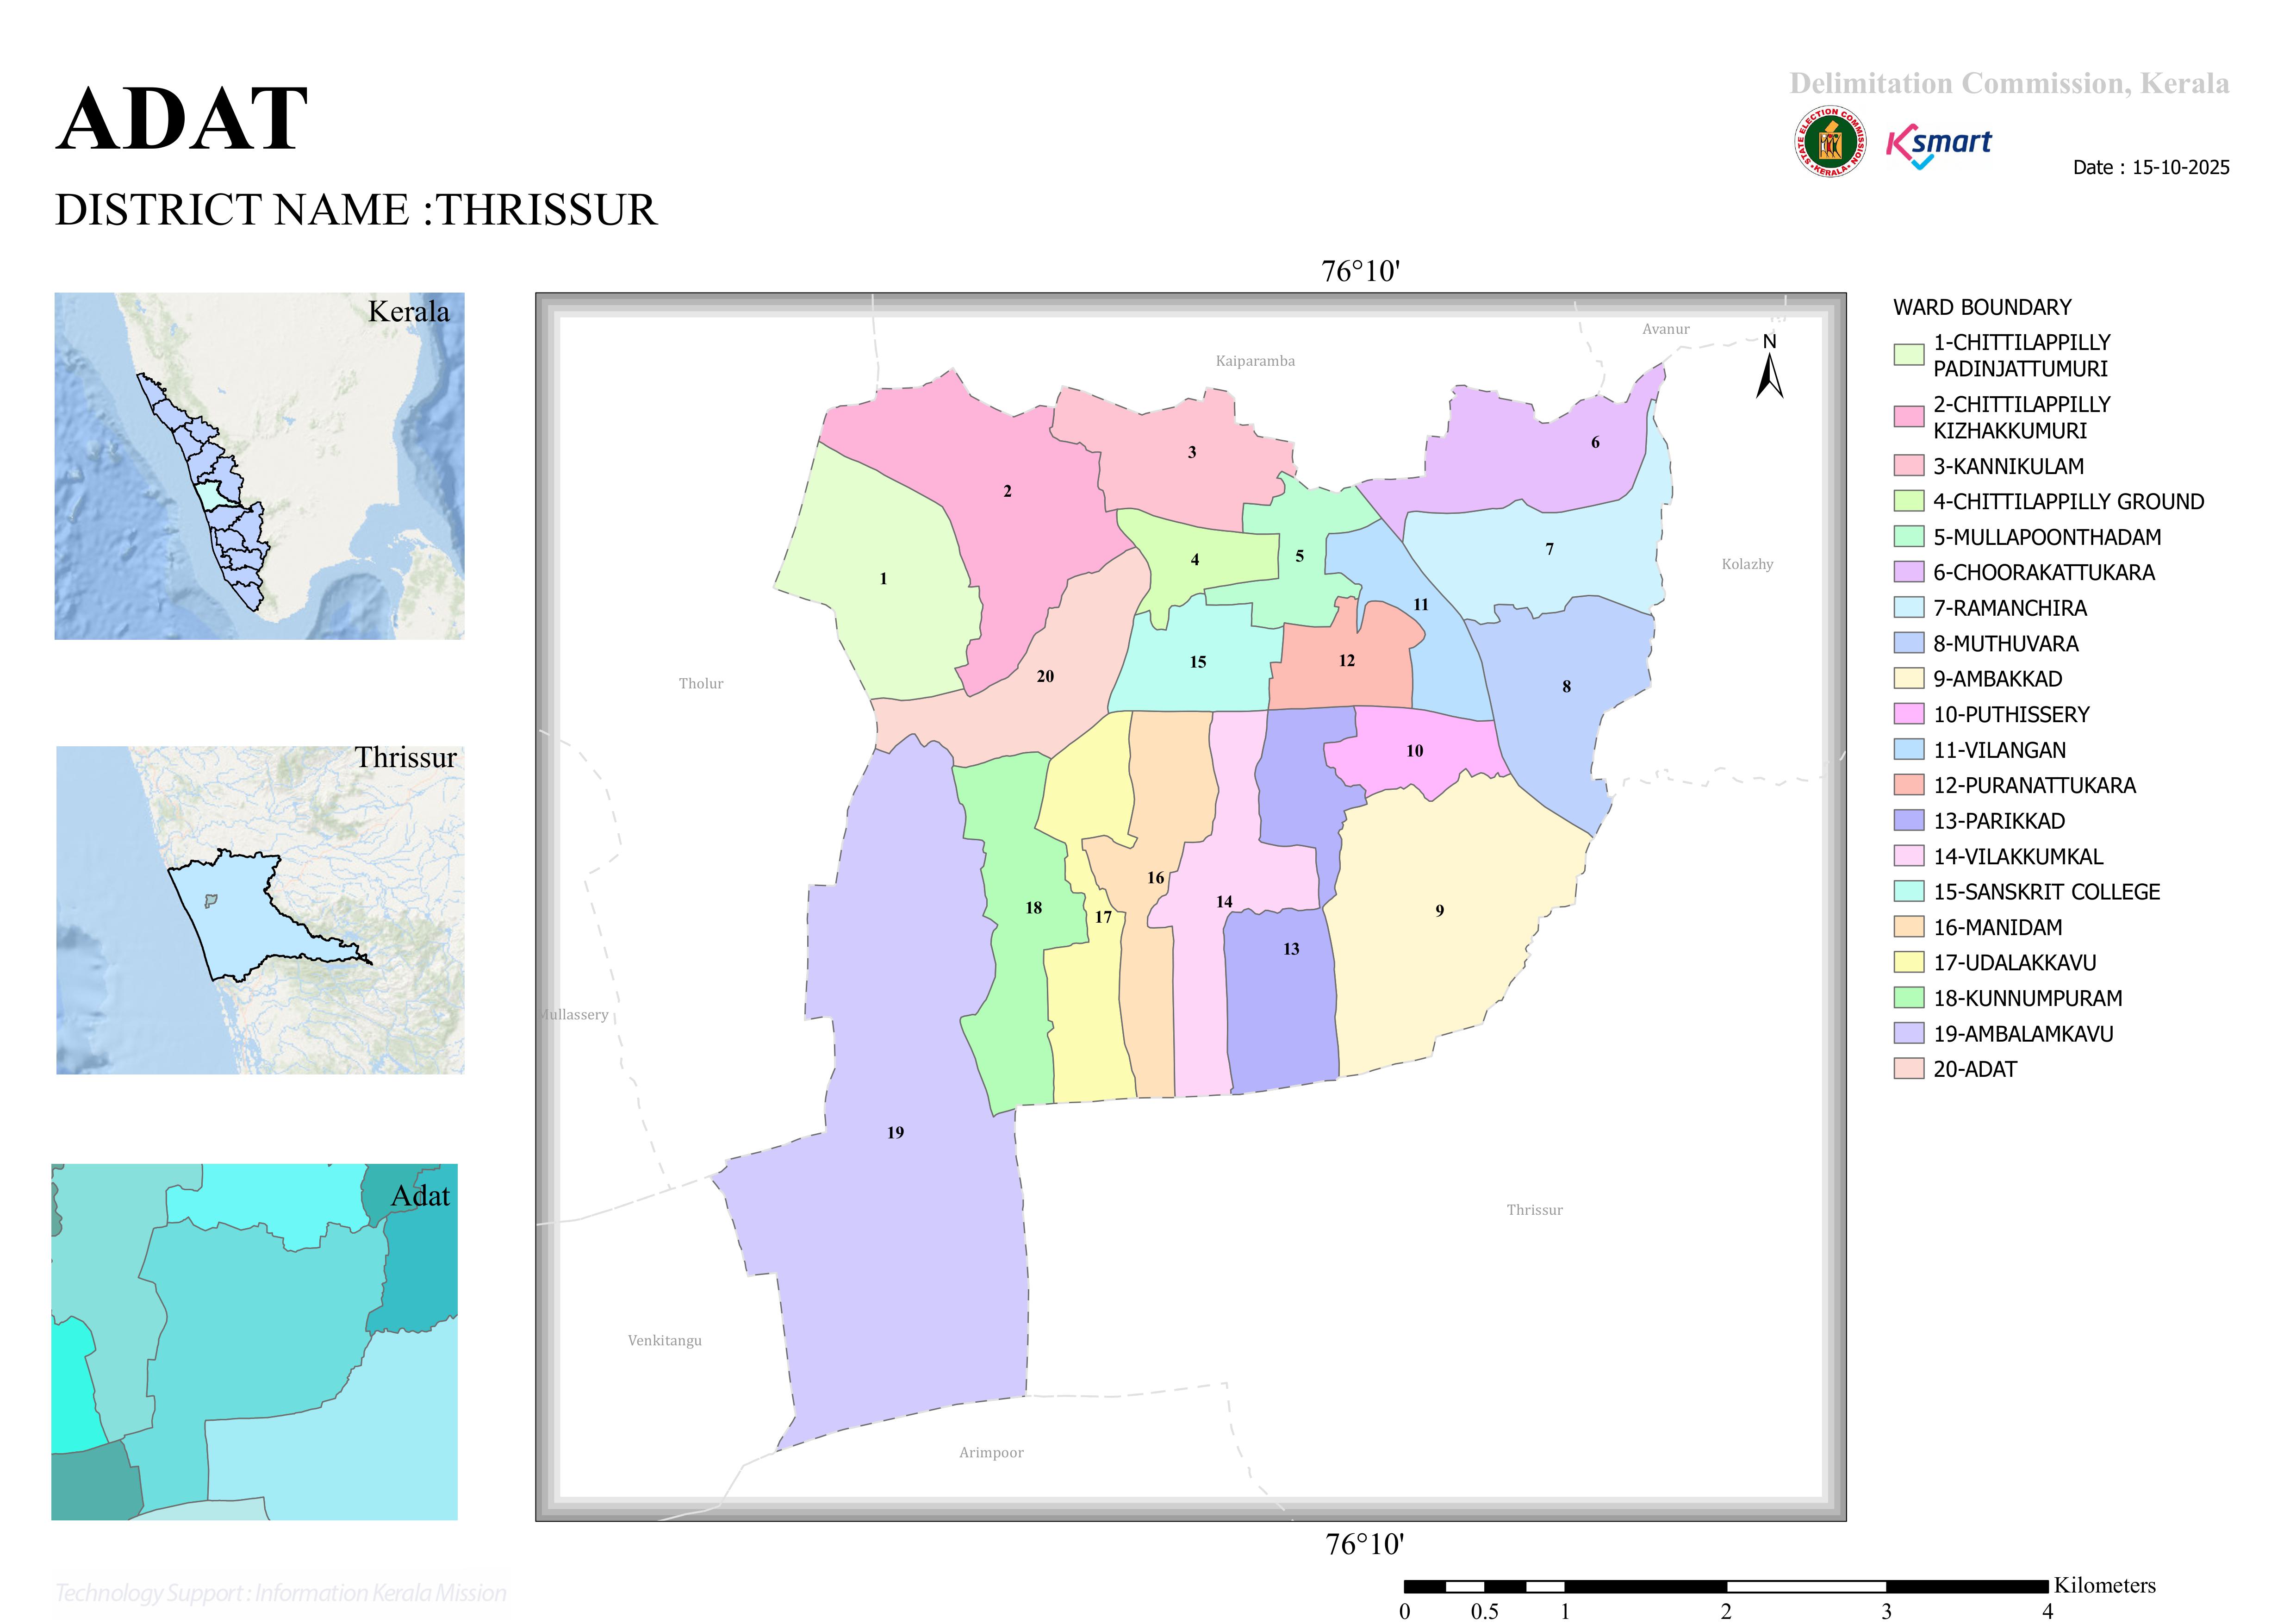This screenshot has width=2296, height=1624.
Task: Select ward 6 label on the map
Action: [1595, 442]
